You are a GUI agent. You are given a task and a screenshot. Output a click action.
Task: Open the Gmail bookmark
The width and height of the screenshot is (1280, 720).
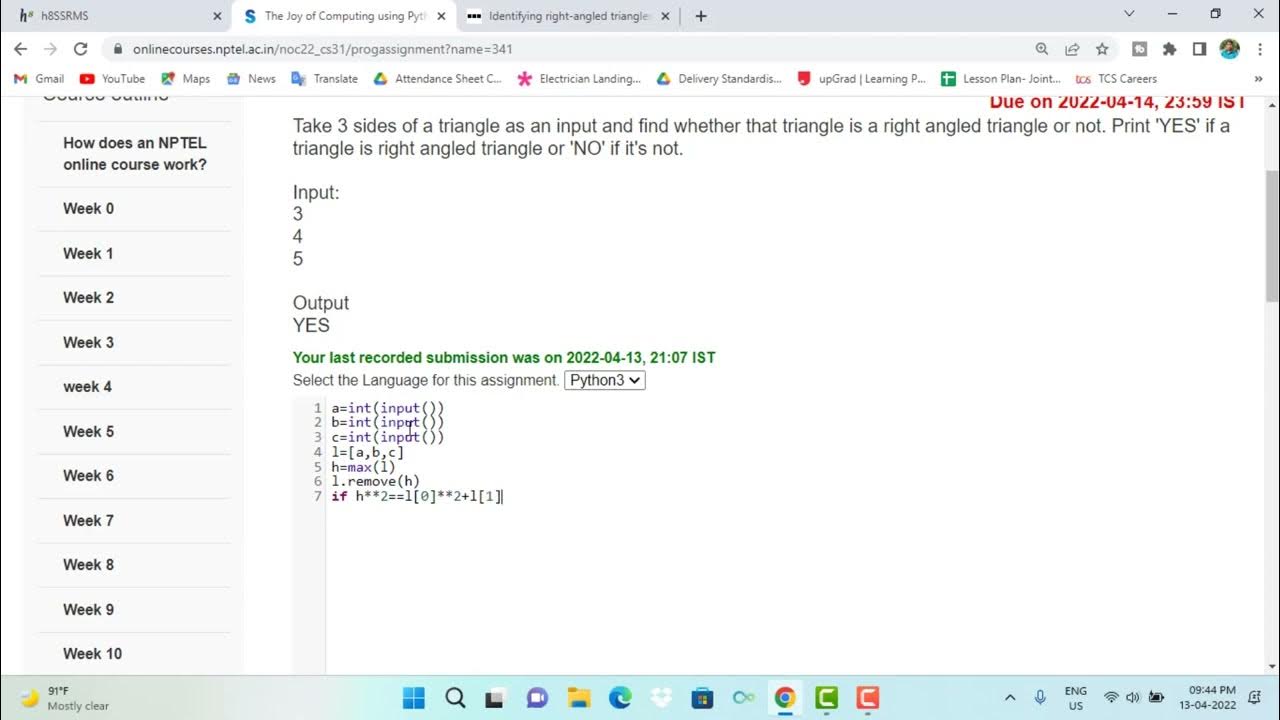coord(40,79)
